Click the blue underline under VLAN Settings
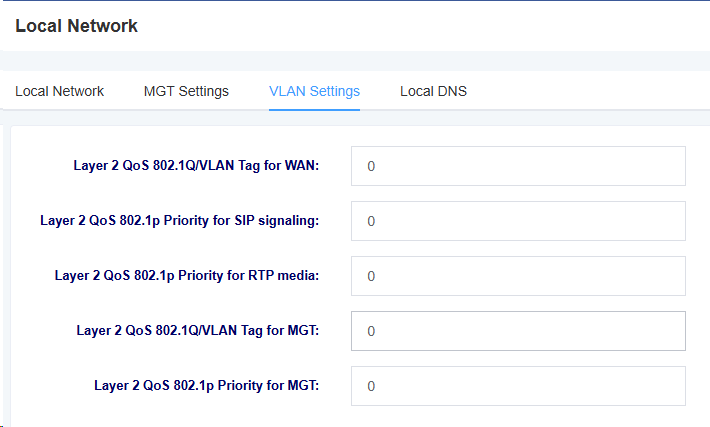Viewport: 710px width, 427px height. coord(314,109)
